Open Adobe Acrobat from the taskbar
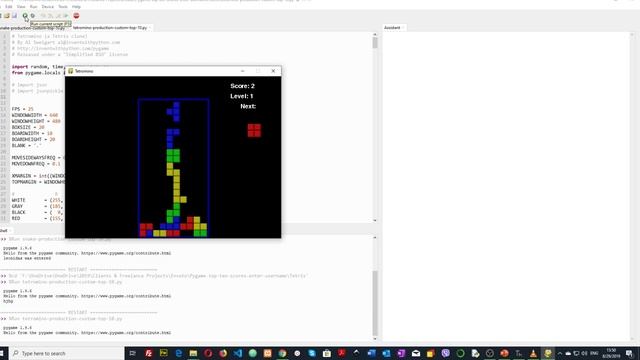 [342, 353]
